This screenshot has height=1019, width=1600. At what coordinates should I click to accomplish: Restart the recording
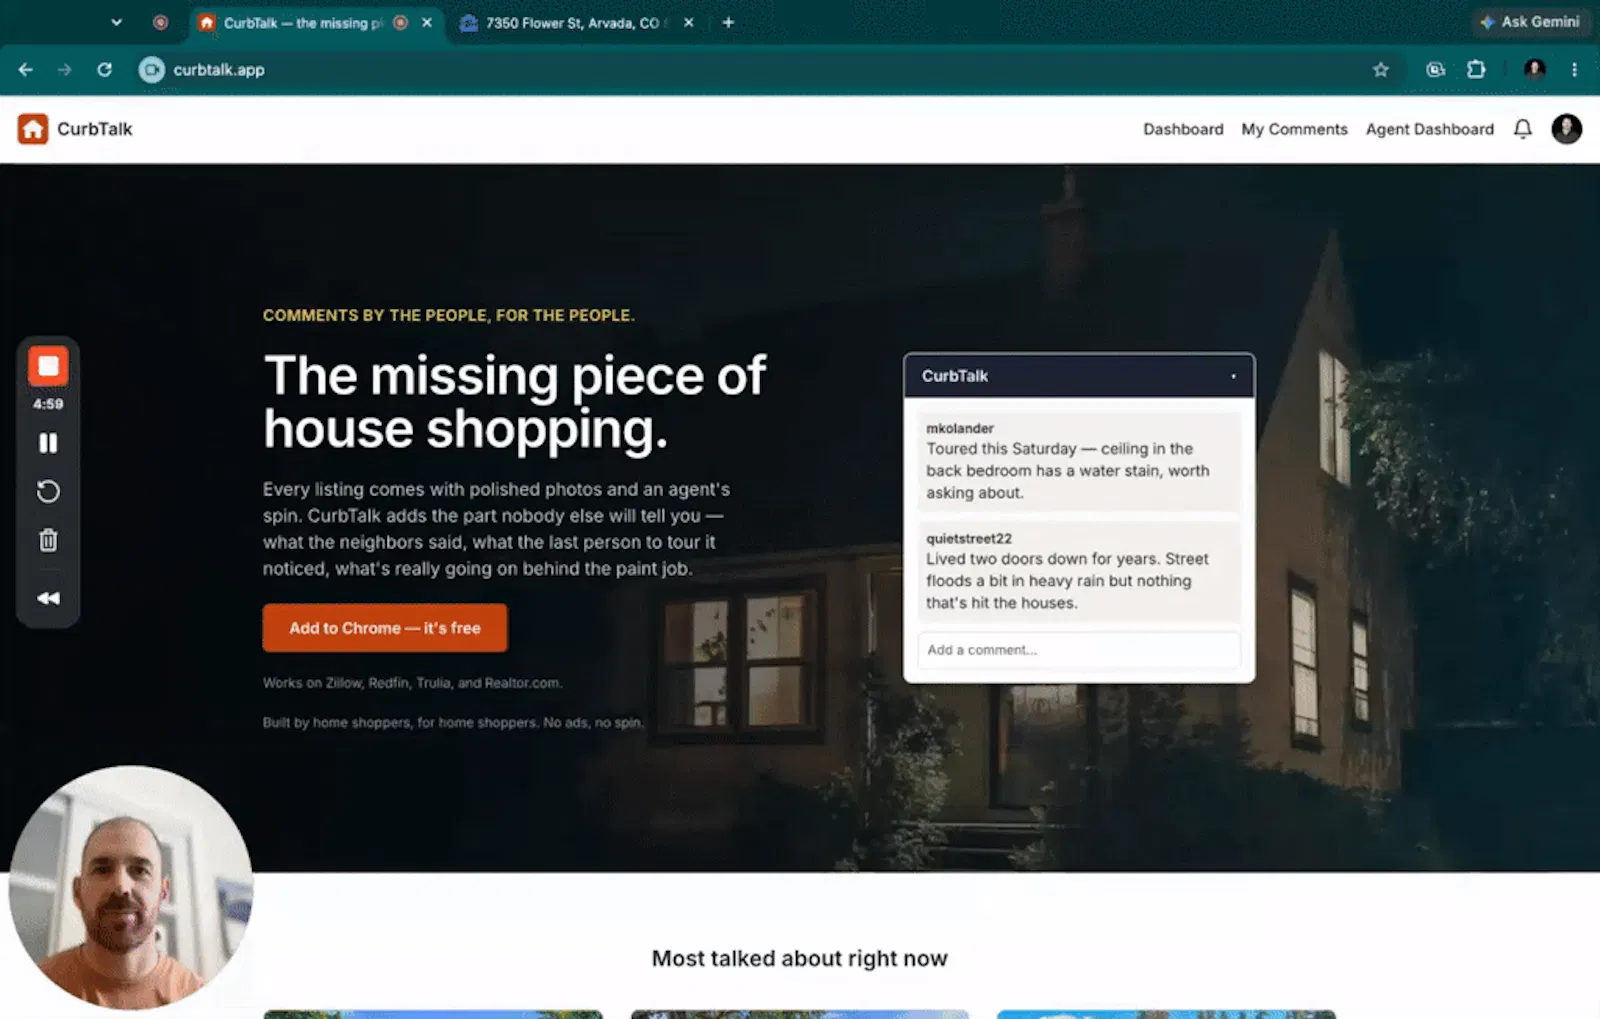tap(48, 491)
